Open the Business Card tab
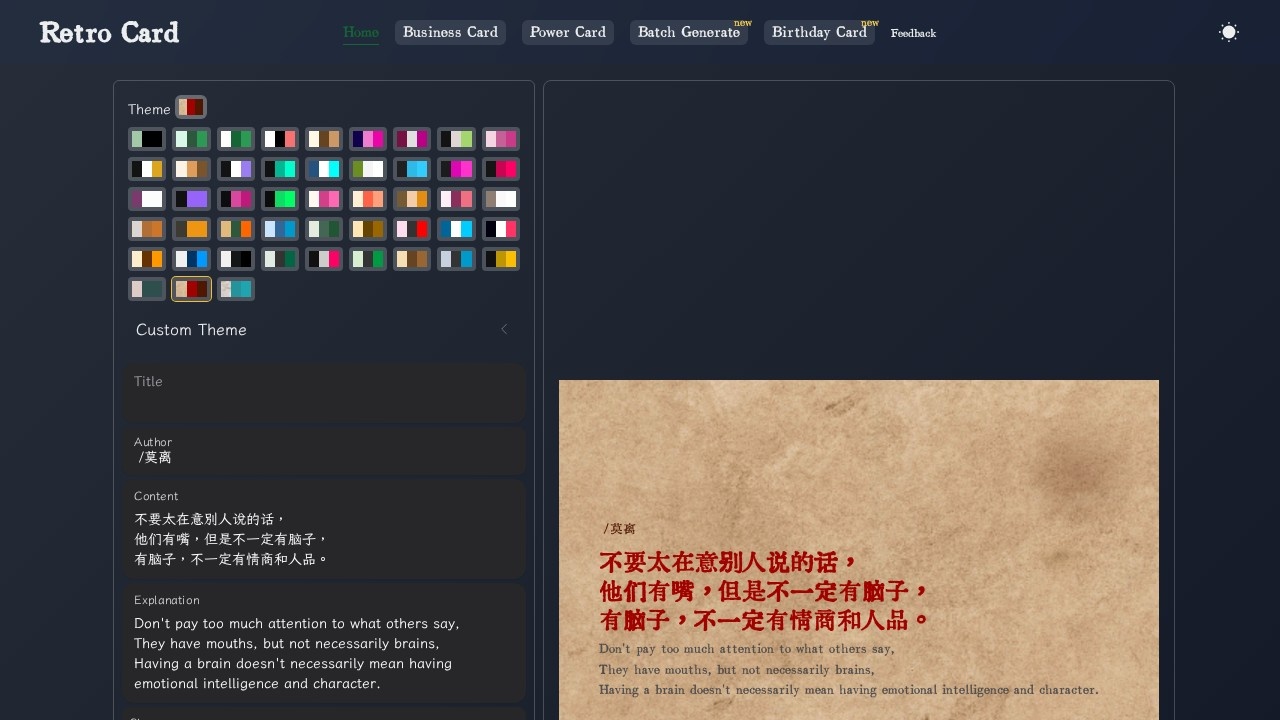This screenshot has width=1280, height=720. tap(450, 32)
